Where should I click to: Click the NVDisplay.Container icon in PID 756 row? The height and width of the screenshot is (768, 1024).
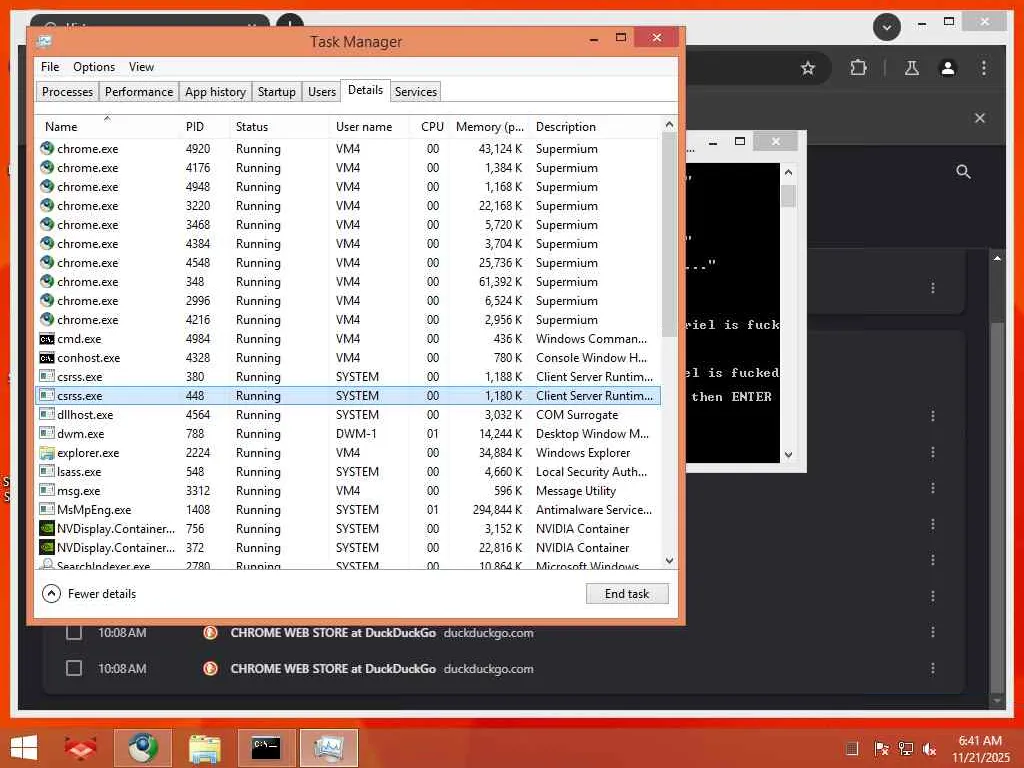(47, 528)
